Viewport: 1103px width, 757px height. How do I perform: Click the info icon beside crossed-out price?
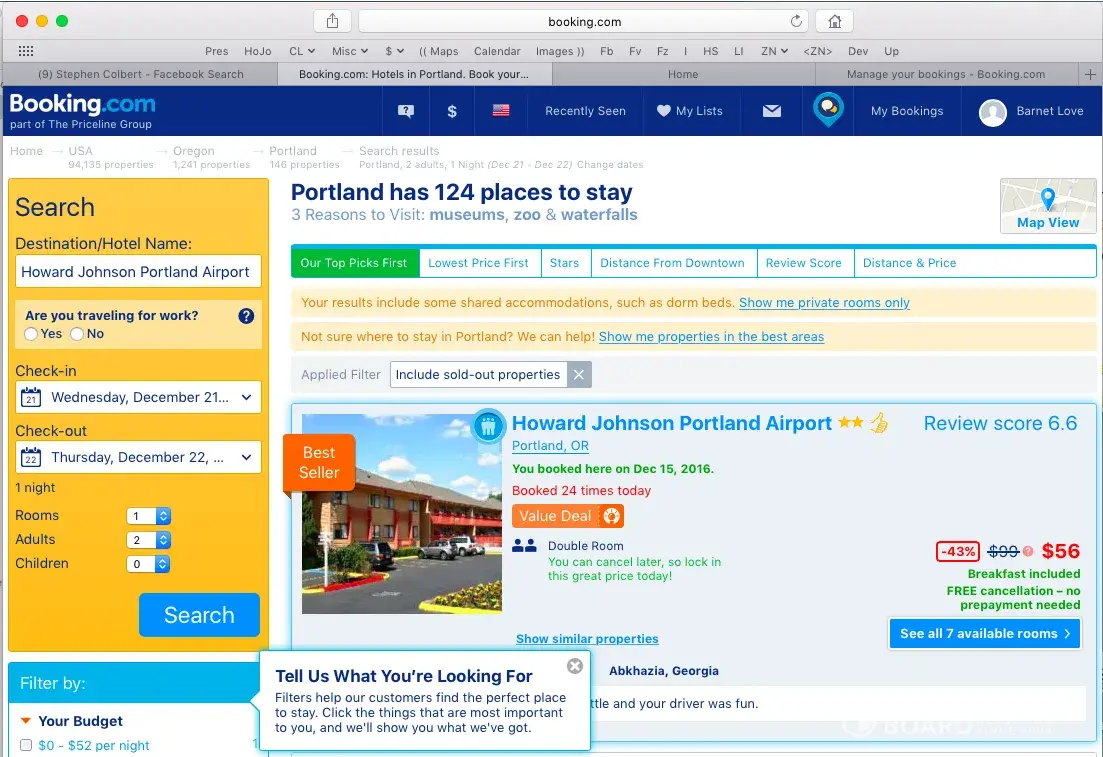(1028, 551)
